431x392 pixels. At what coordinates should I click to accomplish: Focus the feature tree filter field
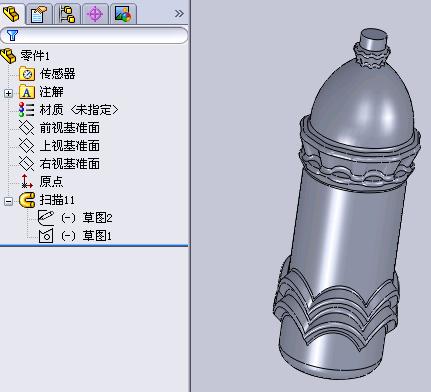point(94,35)
